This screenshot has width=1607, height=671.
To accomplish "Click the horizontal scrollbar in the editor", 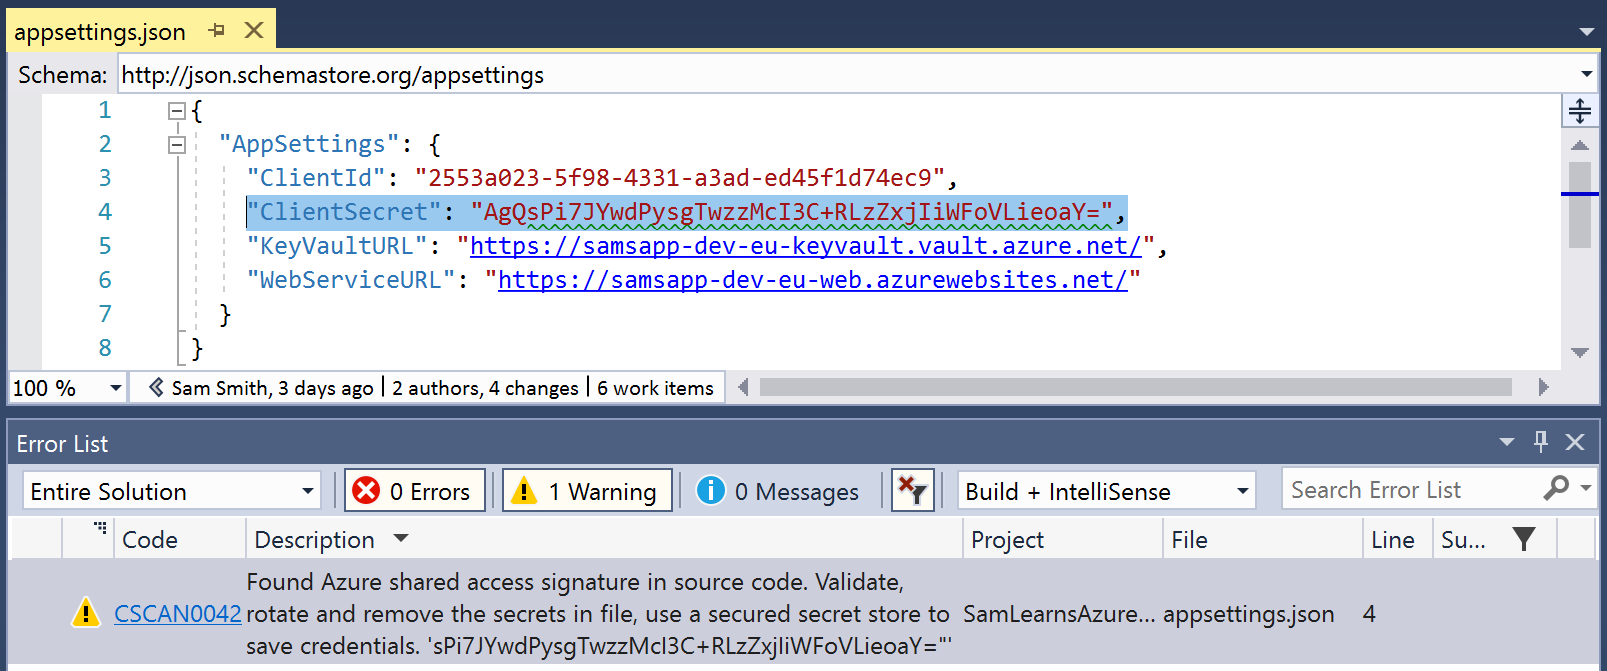I will [x=1135, y=387].
